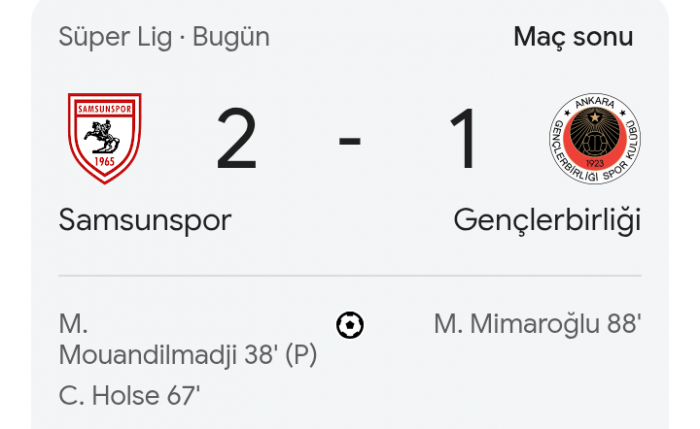Click the Gençlerbirliği club crest
Image resolution: width=700 pixels, height=429 pixels.
595,138
